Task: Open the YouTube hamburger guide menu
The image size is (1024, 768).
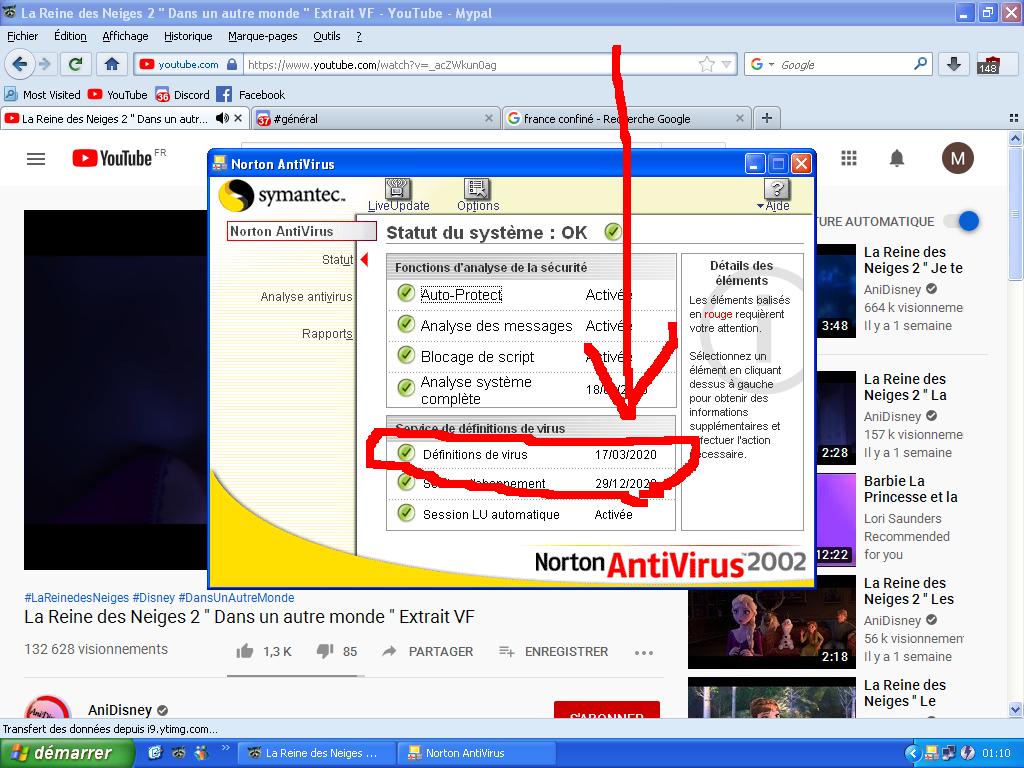Action: click(36, 159)
